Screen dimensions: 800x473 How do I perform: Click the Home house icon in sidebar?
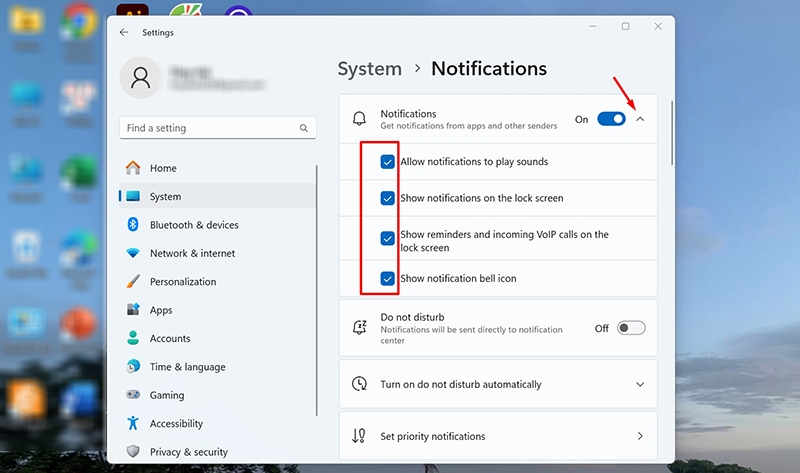click(133, 168)
